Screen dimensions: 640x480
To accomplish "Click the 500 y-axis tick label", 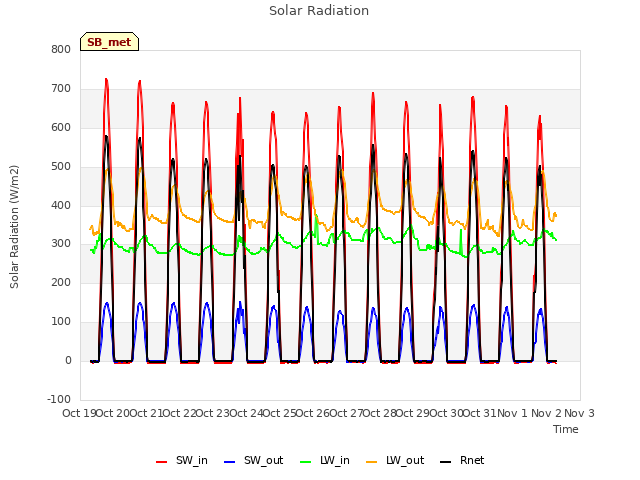I will [x=61, y=167].
